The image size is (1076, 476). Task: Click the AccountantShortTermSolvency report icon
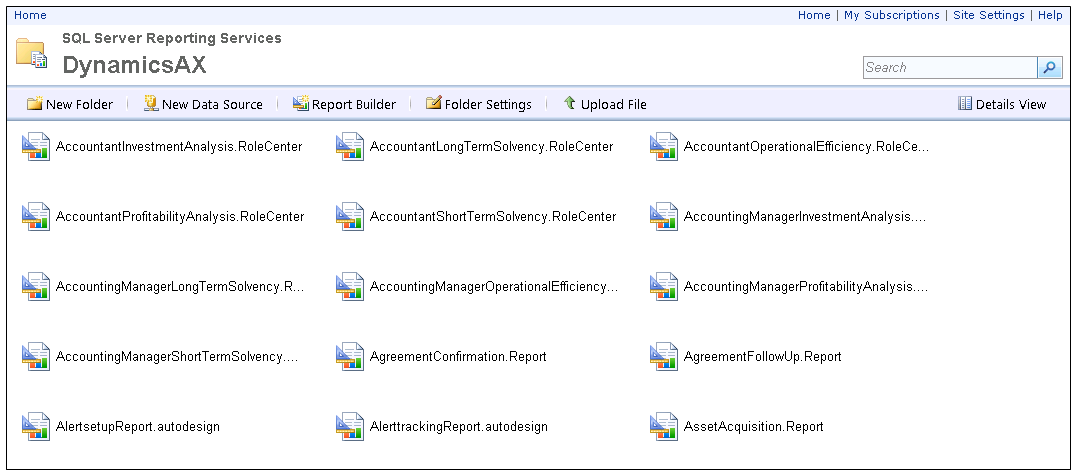[x=350, y=216]
